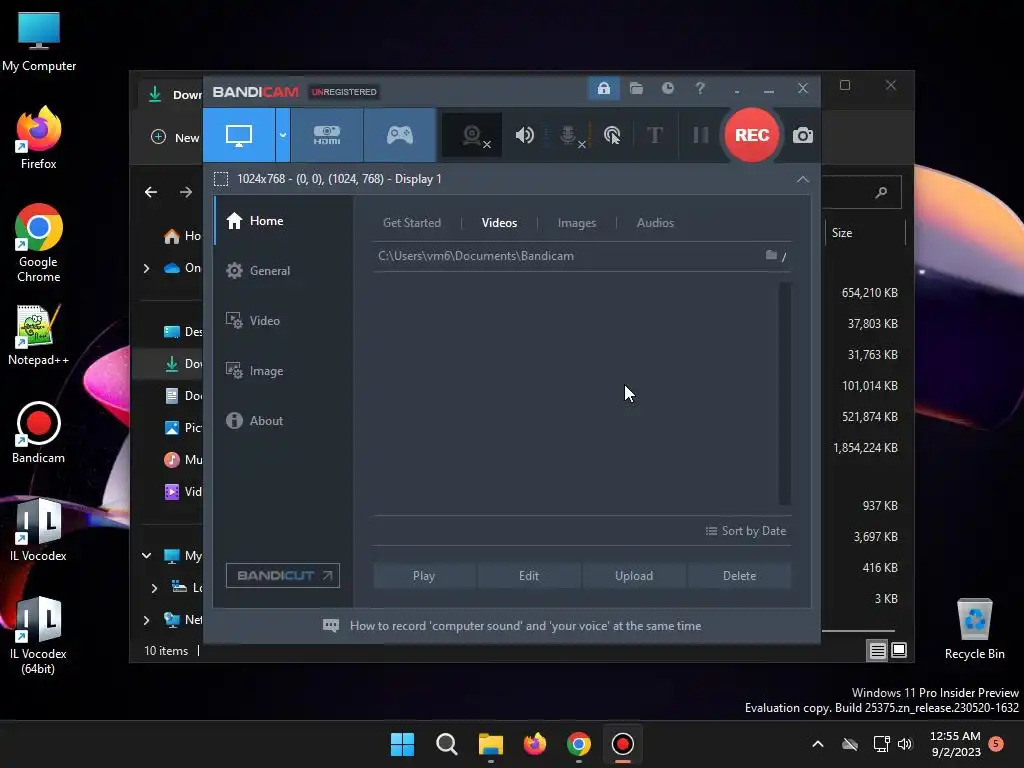Toggle the text overlay T icon
The width and height of the screenshot is (1024, 768).
click(x=654, y=135)
